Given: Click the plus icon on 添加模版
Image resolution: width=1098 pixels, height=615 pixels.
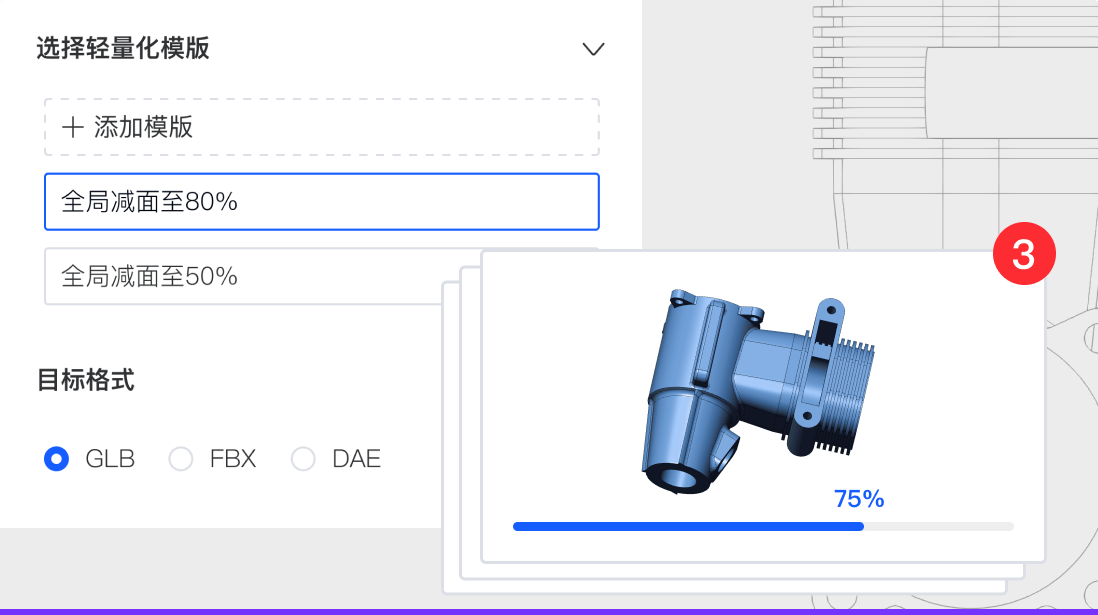Looking at the screenshot, I should pos(70,126).
